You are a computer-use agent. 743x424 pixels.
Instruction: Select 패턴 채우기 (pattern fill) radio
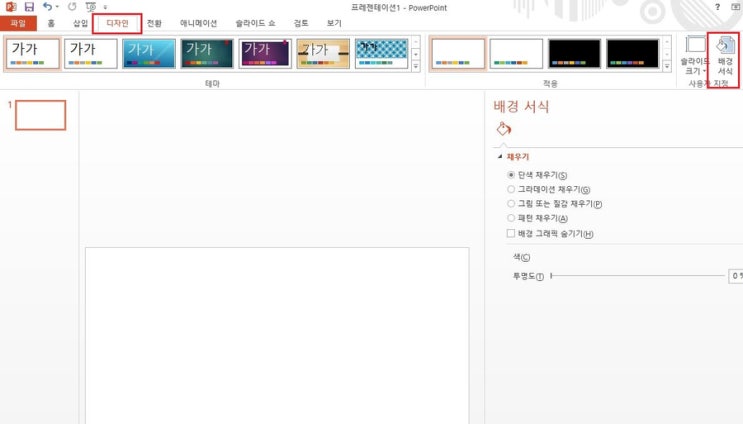pyautogui.click(x=511, y=218)
